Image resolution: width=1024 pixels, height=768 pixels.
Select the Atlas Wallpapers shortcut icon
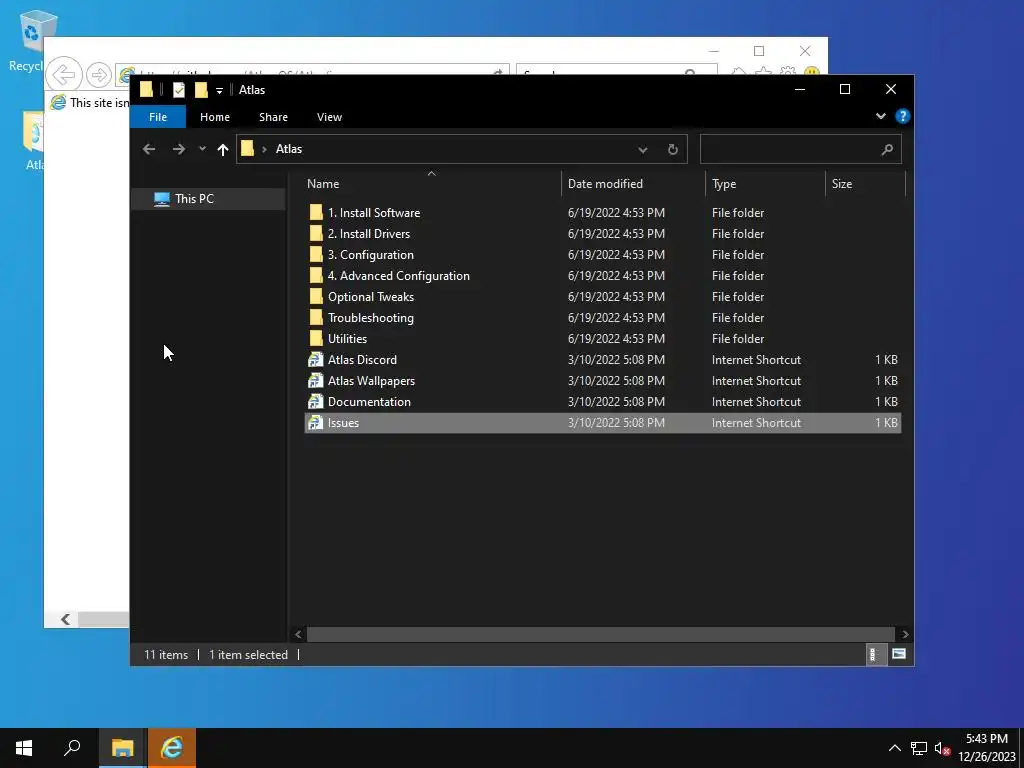316,380
